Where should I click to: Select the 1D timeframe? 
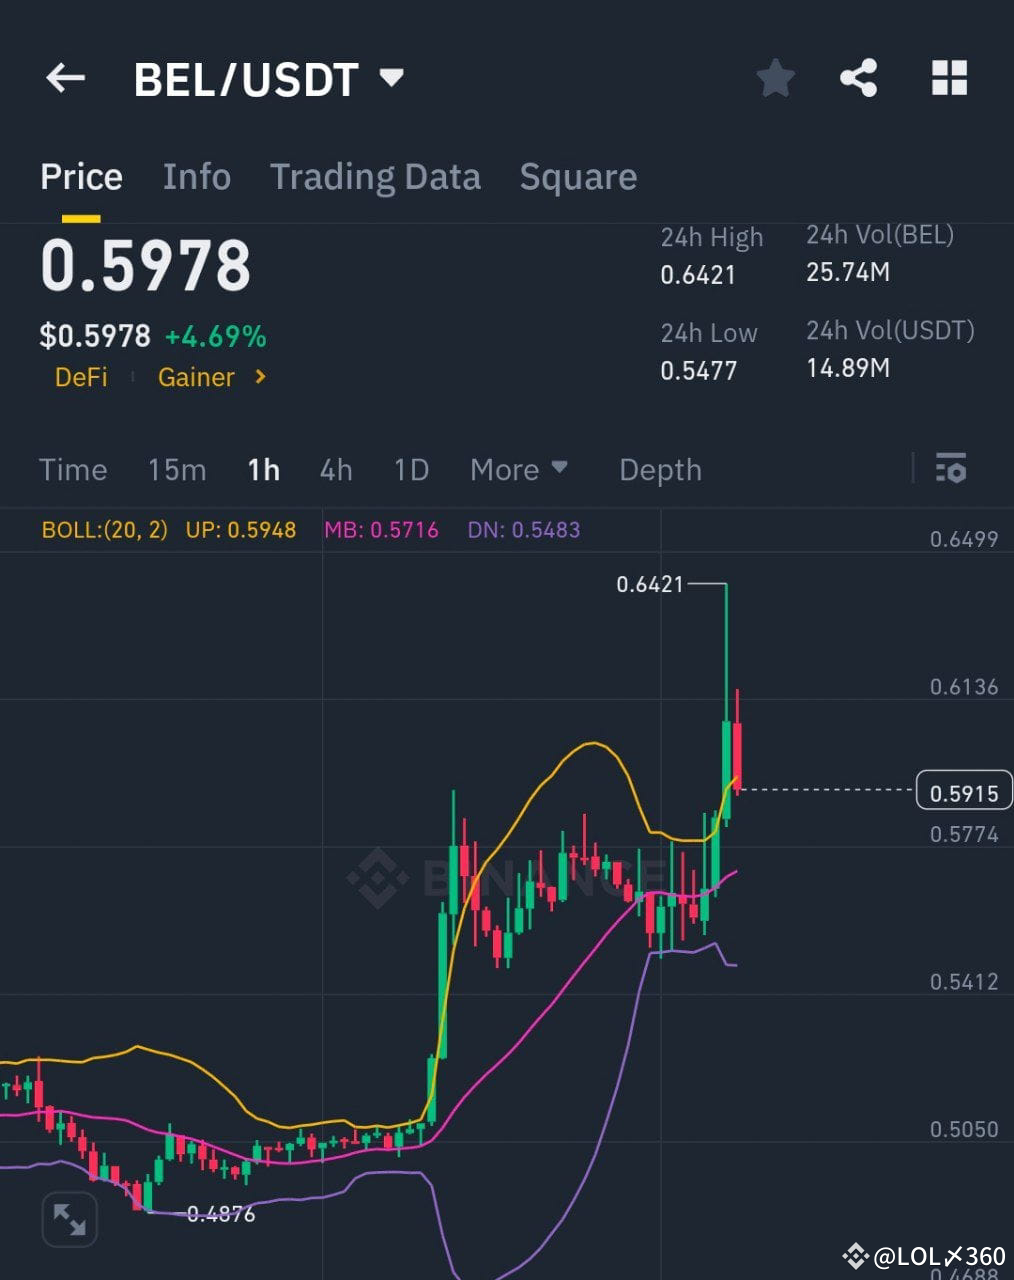point(410,469)
